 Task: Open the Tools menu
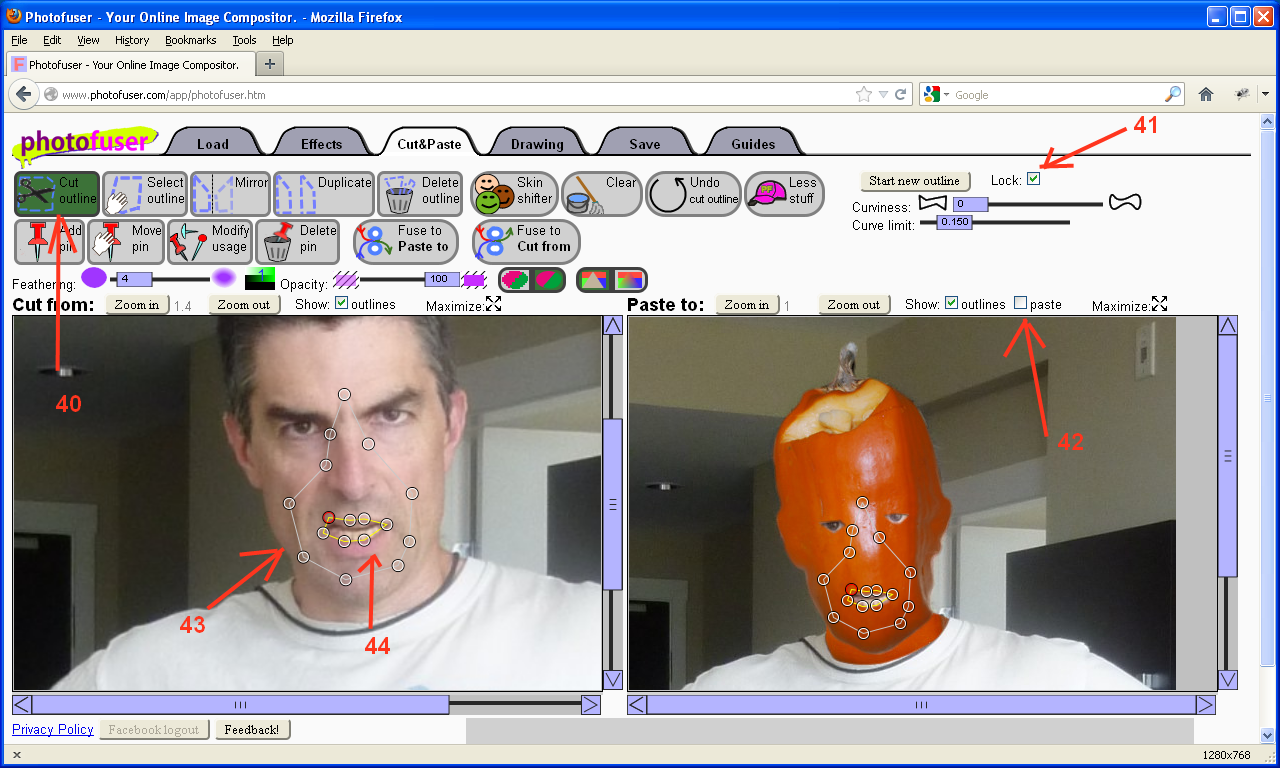(244, 40)
